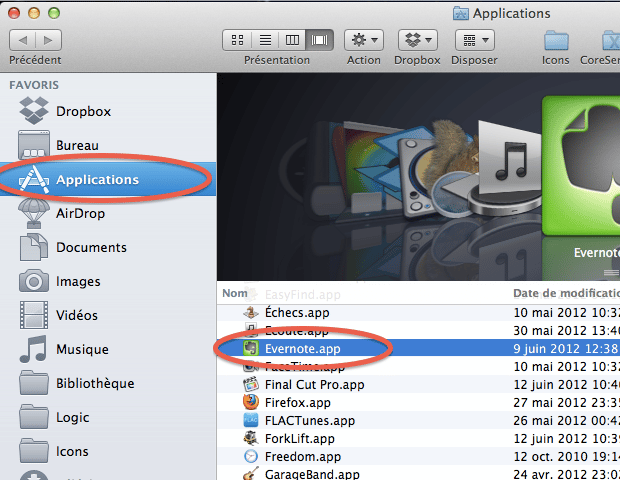Select Bibliothèque folder in the sidebar
This screenshot has height=480, width=620.
[x=108, y=384]
